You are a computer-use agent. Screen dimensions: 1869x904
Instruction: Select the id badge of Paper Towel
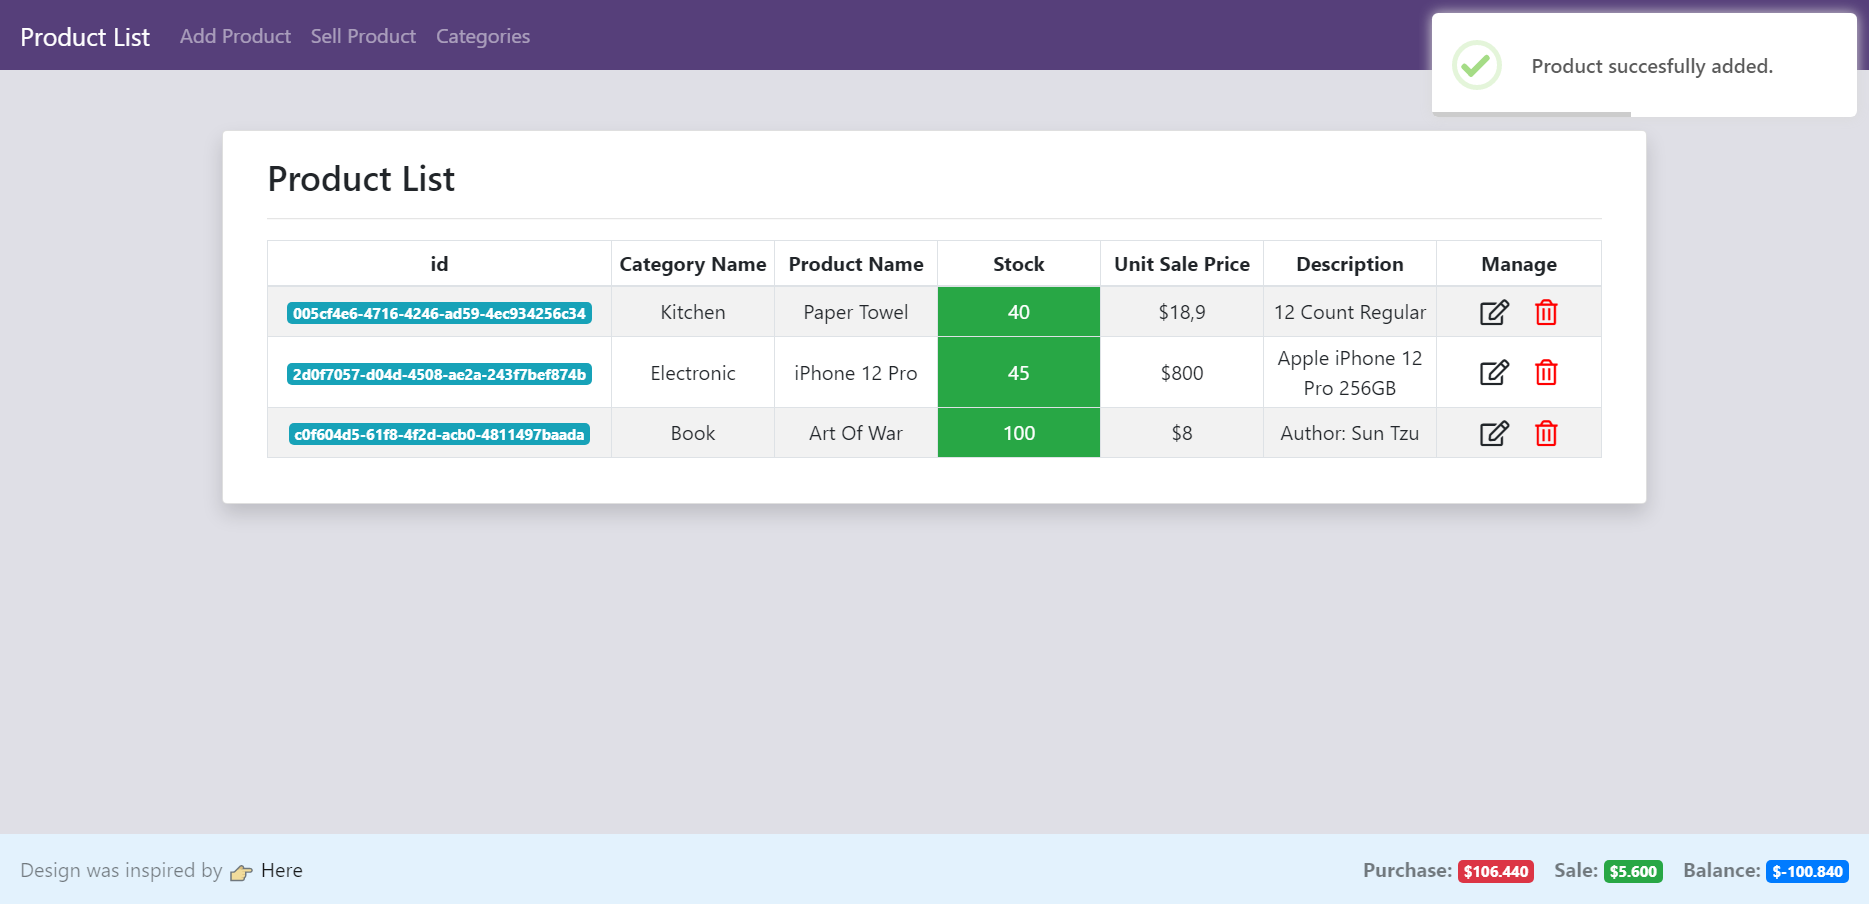(439, 313)
